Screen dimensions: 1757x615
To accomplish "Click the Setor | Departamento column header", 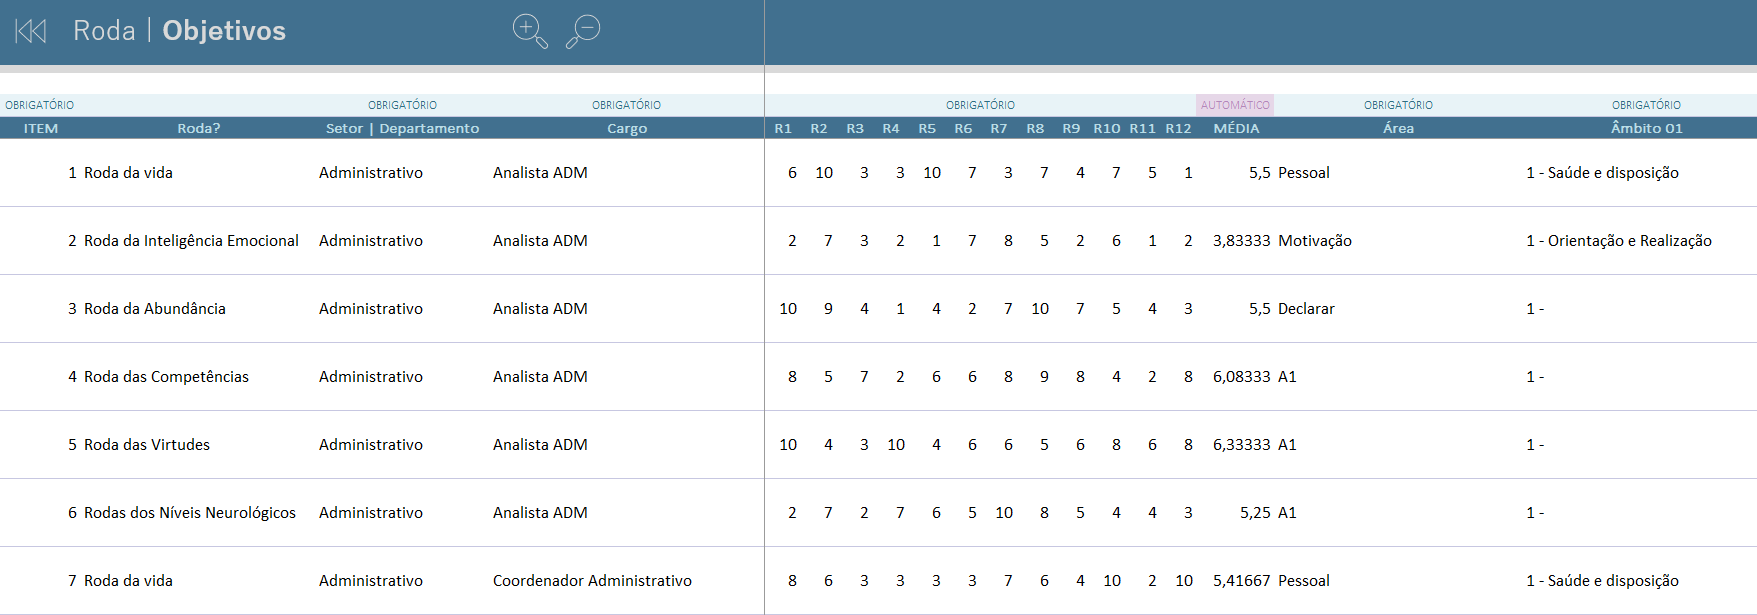I will tap(402, 128).
